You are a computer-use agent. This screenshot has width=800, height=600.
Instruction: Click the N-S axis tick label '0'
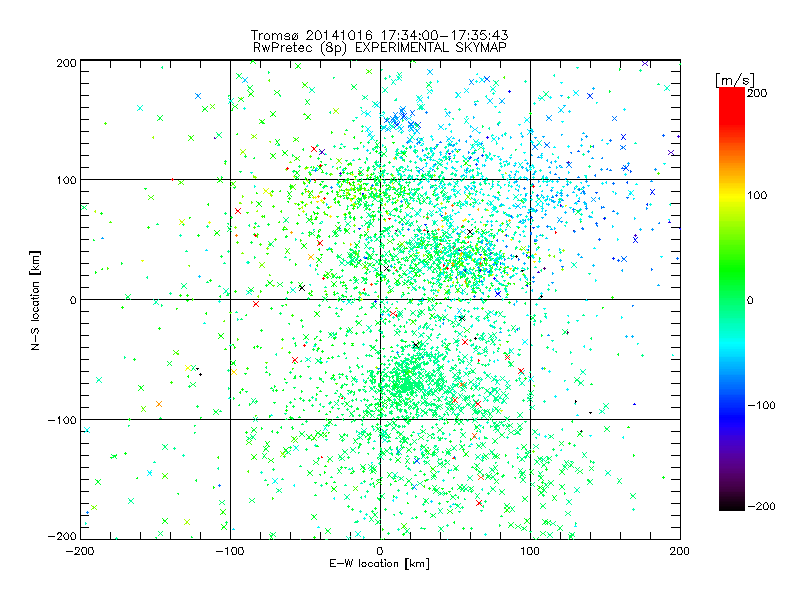pyautogui.click(x=73, y=300)
